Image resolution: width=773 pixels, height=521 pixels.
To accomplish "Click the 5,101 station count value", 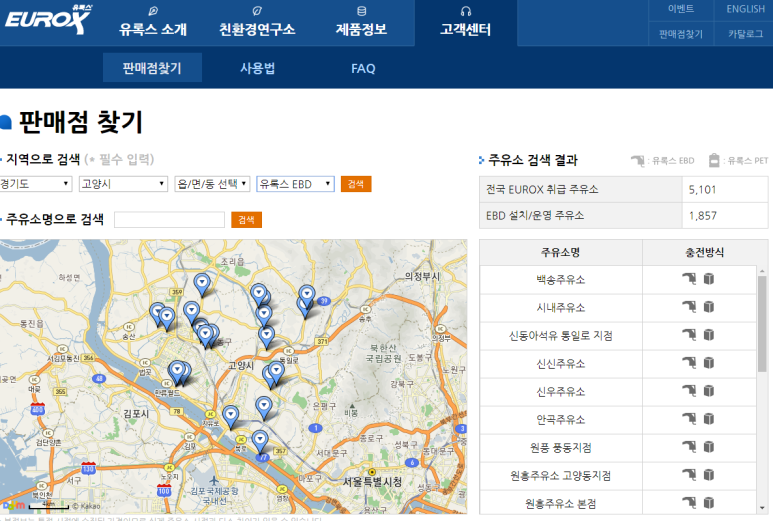I will (x=703, y=190).
